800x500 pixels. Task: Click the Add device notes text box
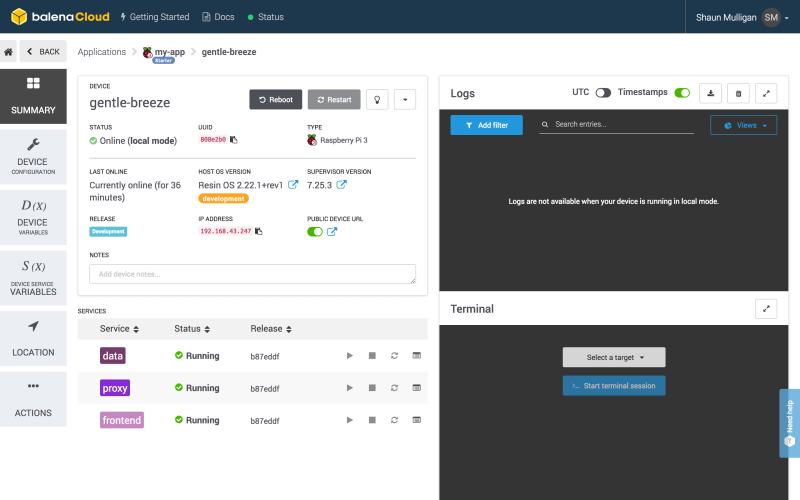tap(253, 274)
